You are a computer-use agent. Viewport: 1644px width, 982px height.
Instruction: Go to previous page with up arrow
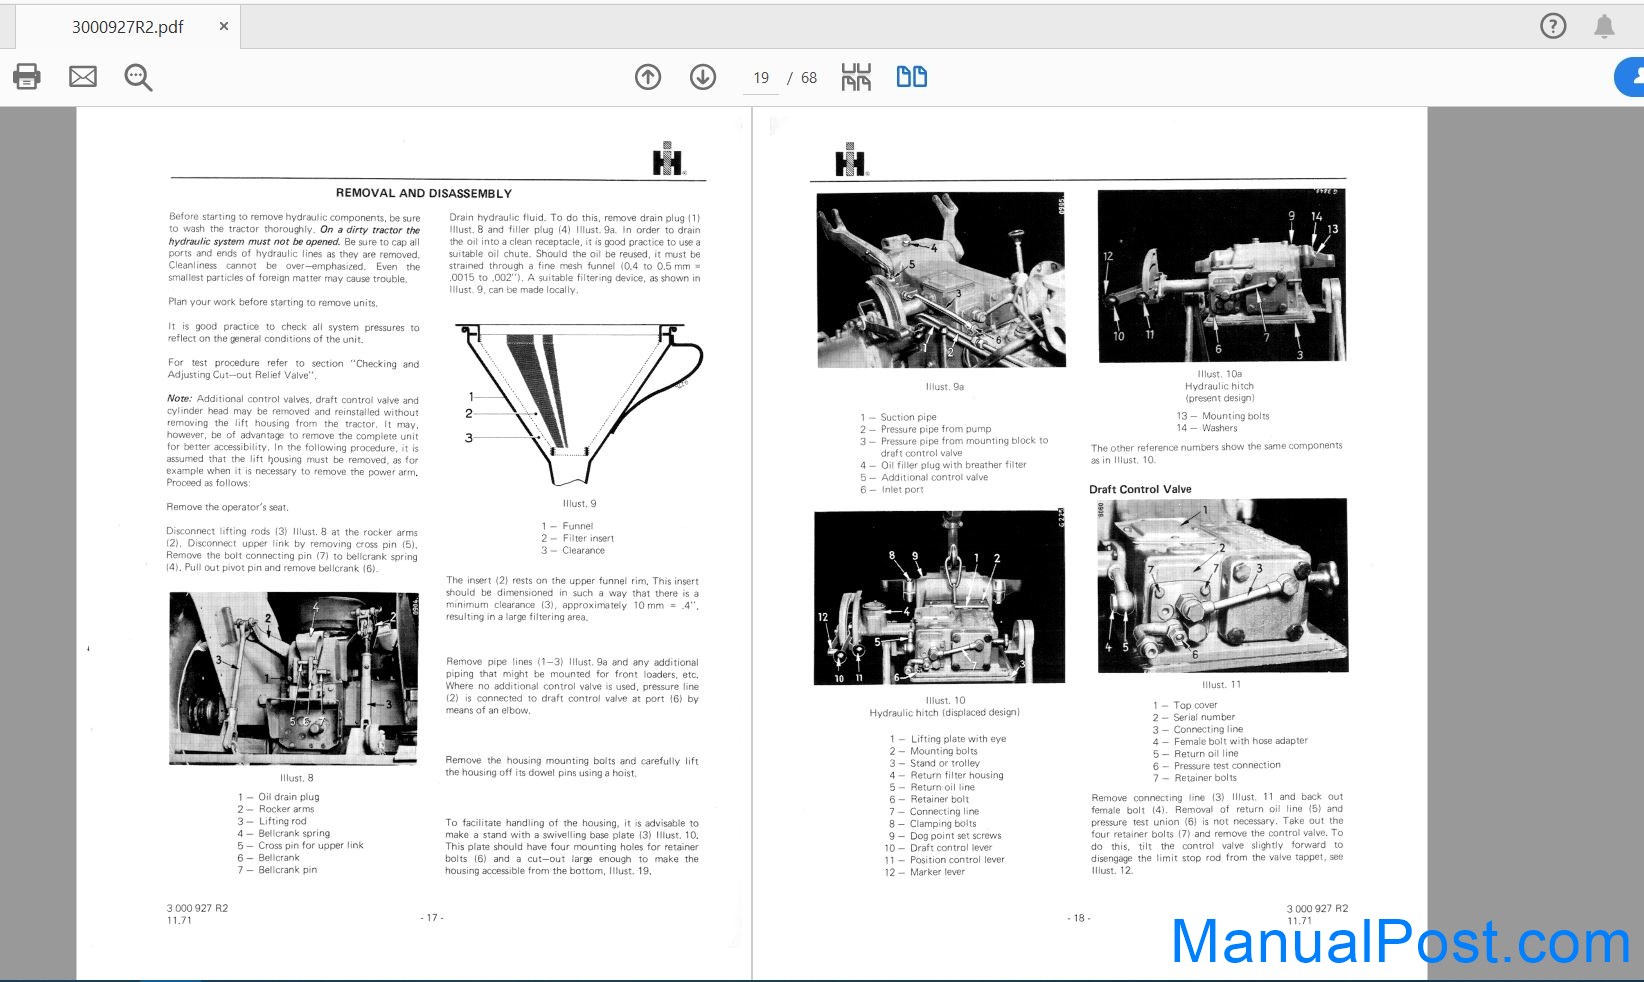648,77
